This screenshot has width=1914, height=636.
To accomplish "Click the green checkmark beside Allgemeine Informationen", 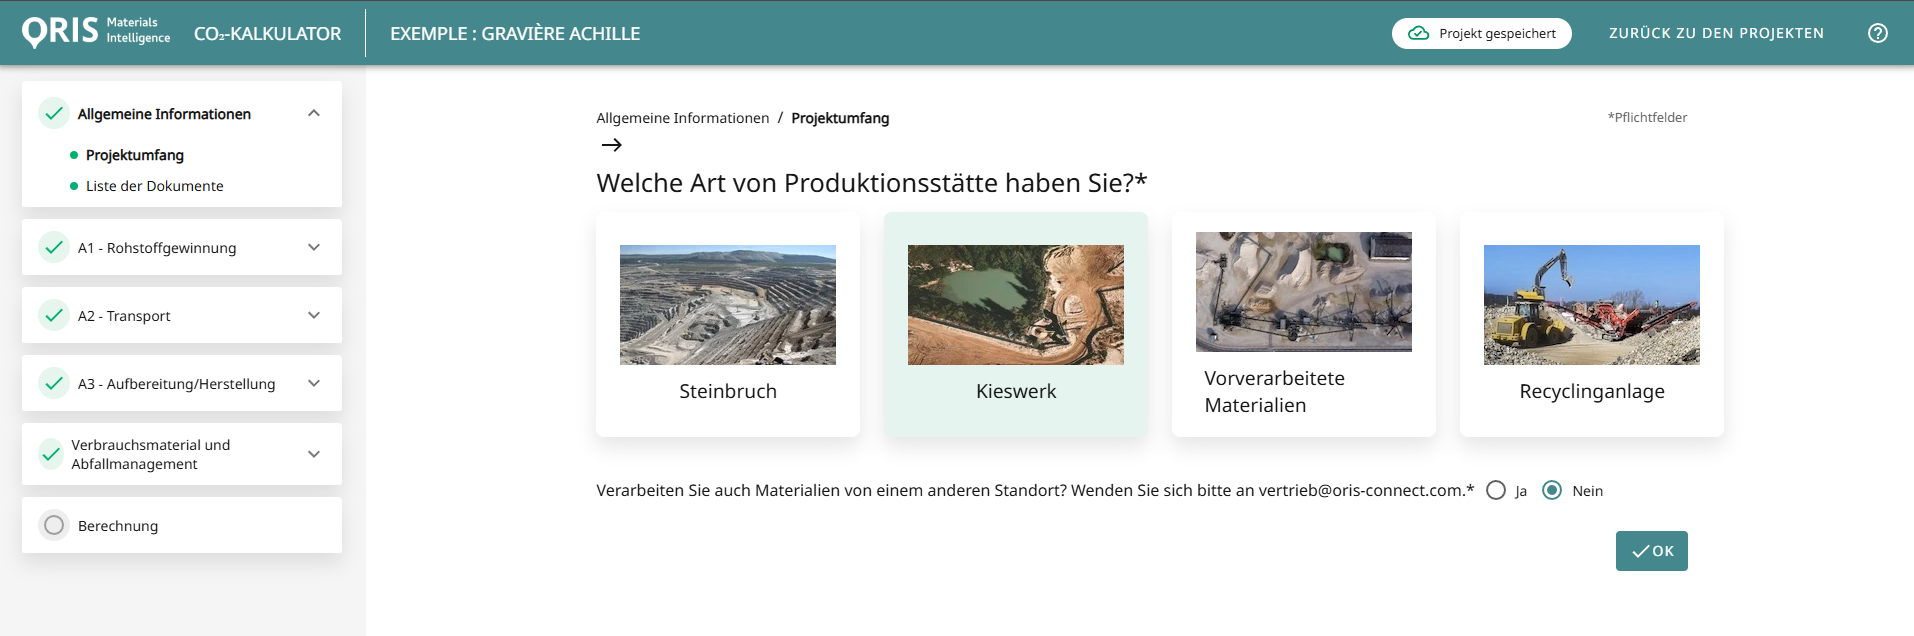I will pos(54,114).
